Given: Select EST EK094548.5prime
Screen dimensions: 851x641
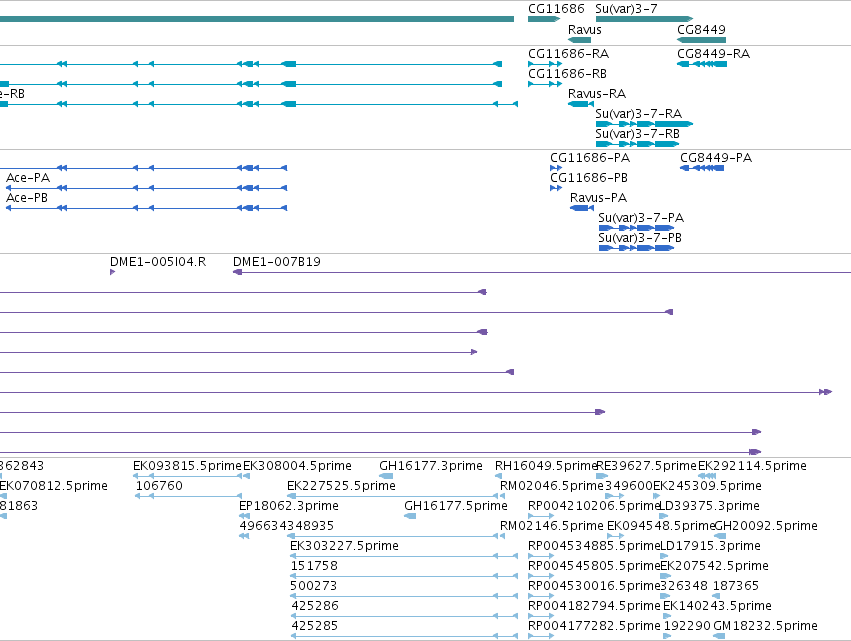Looking at the screenshot, I should 615,536.
